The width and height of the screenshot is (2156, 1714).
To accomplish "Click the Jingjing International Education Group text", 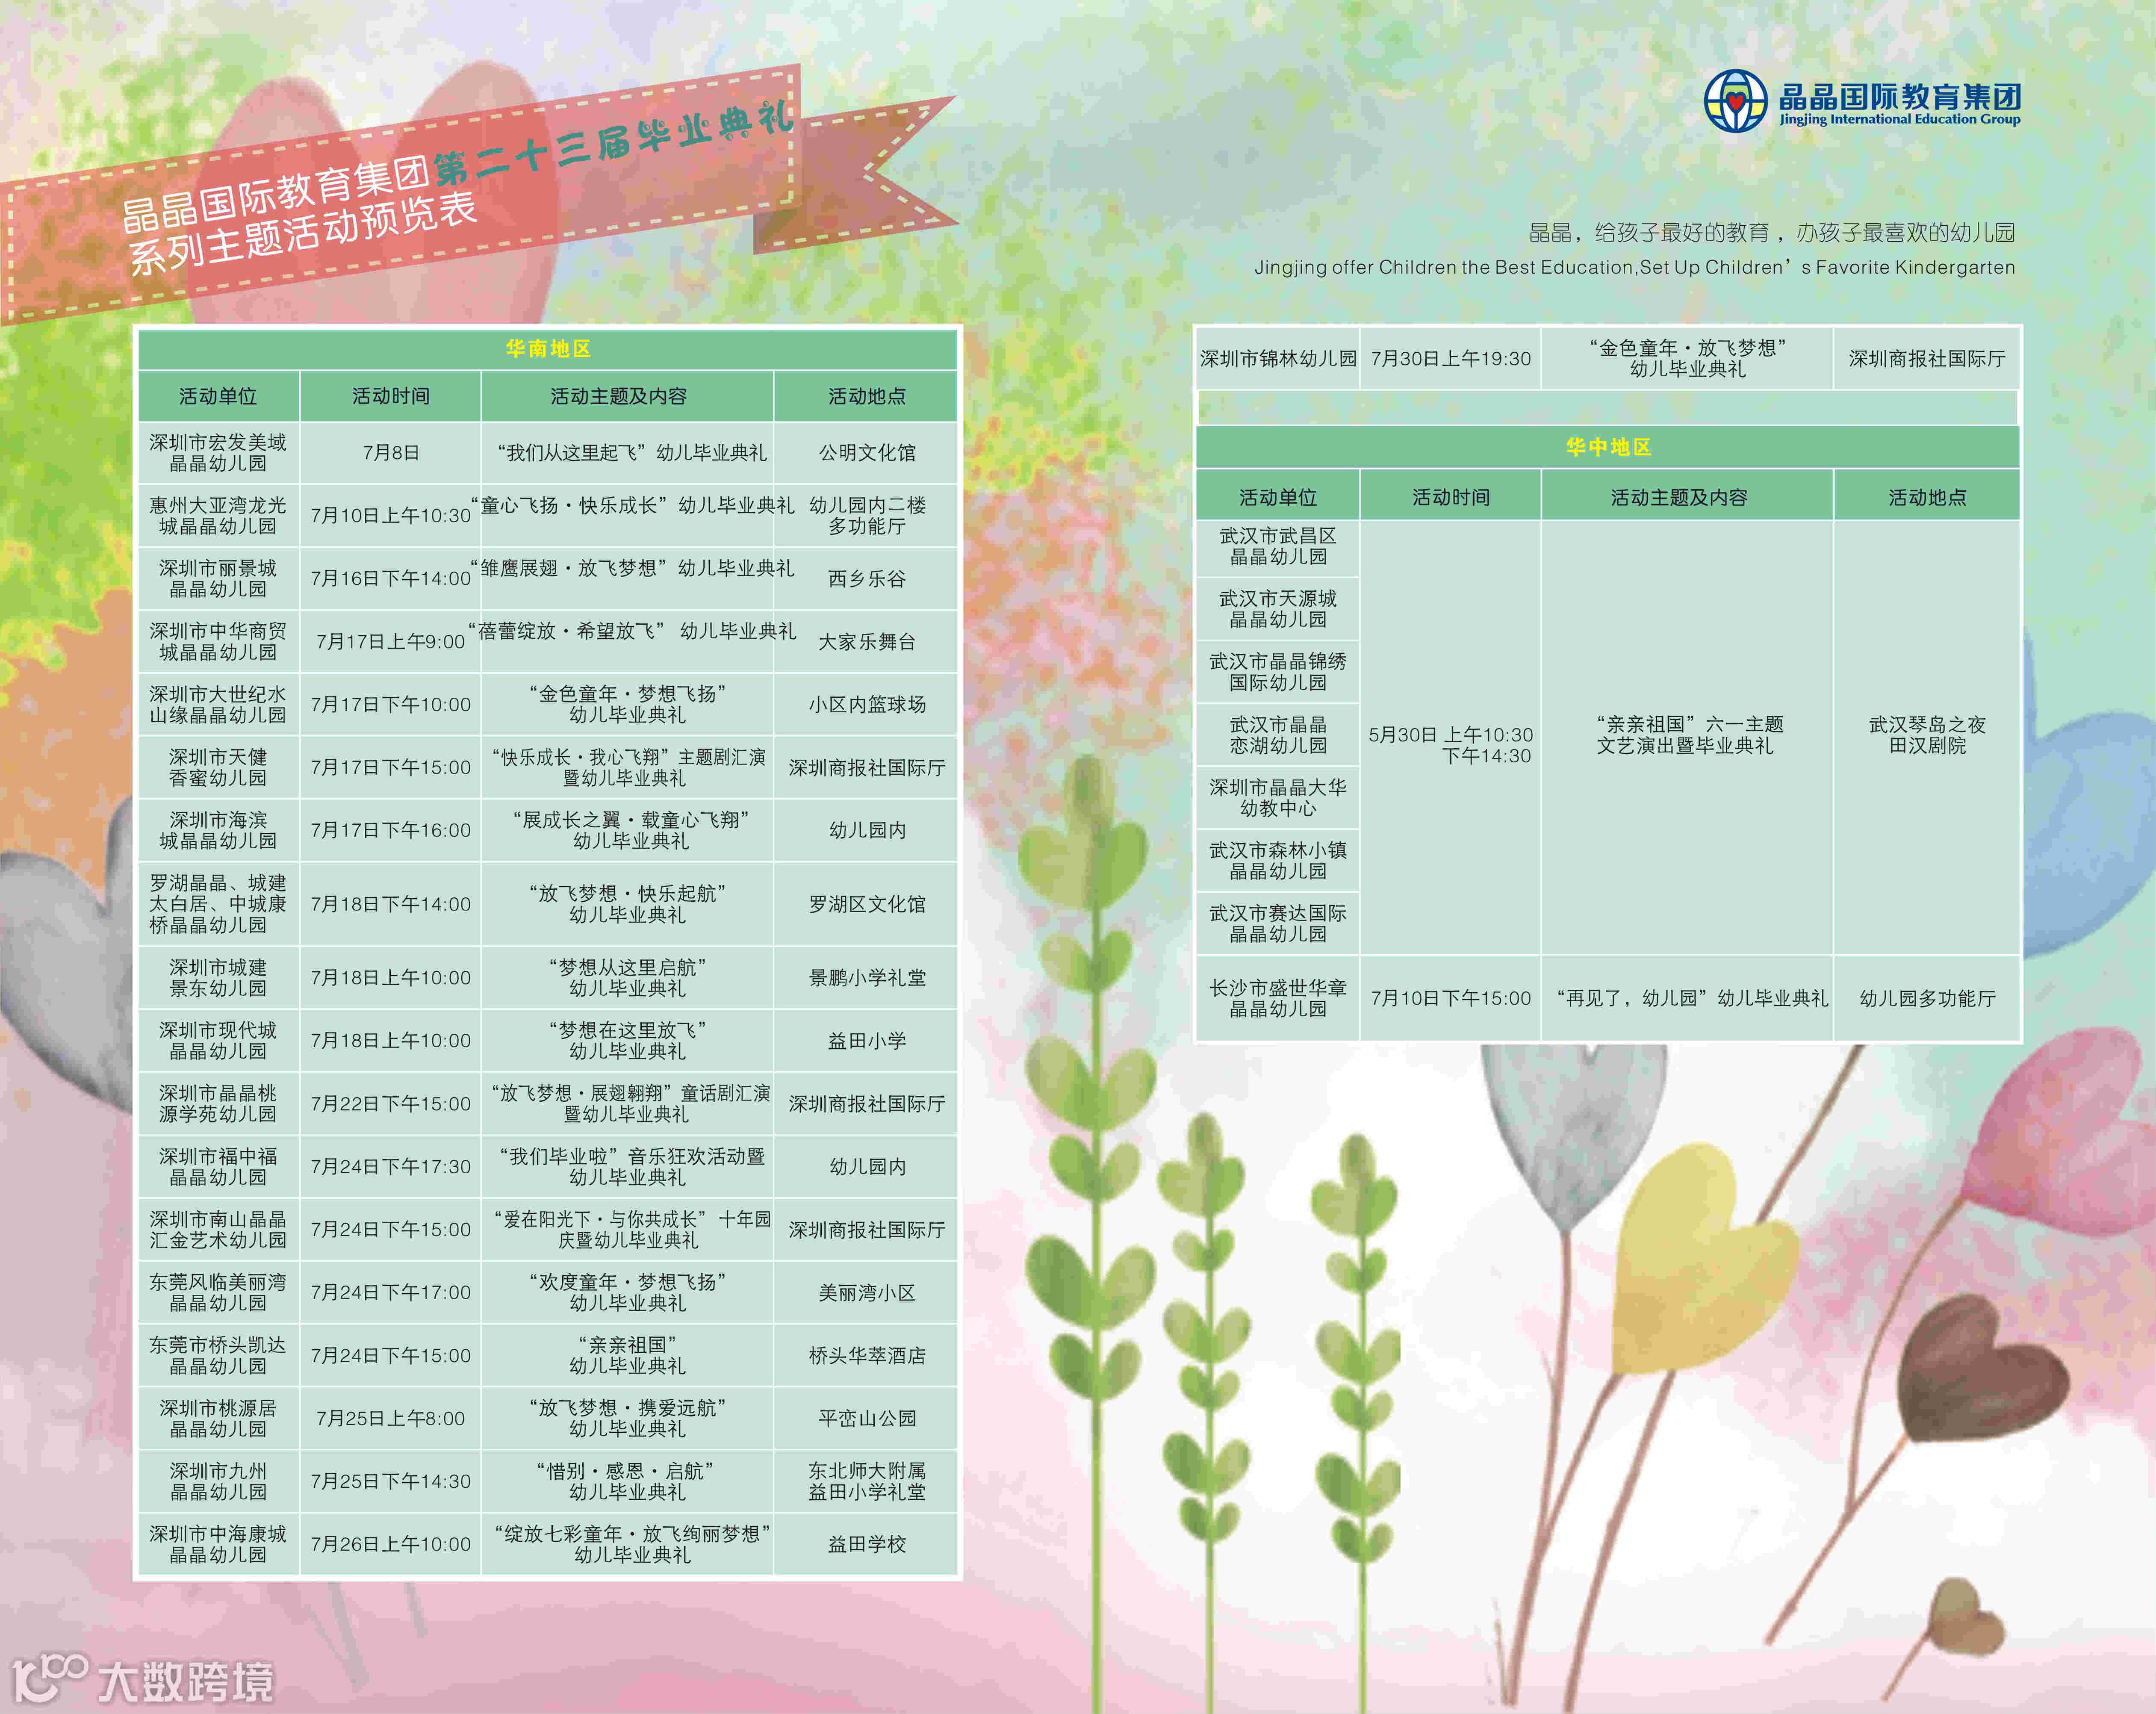I will 1899,119.
